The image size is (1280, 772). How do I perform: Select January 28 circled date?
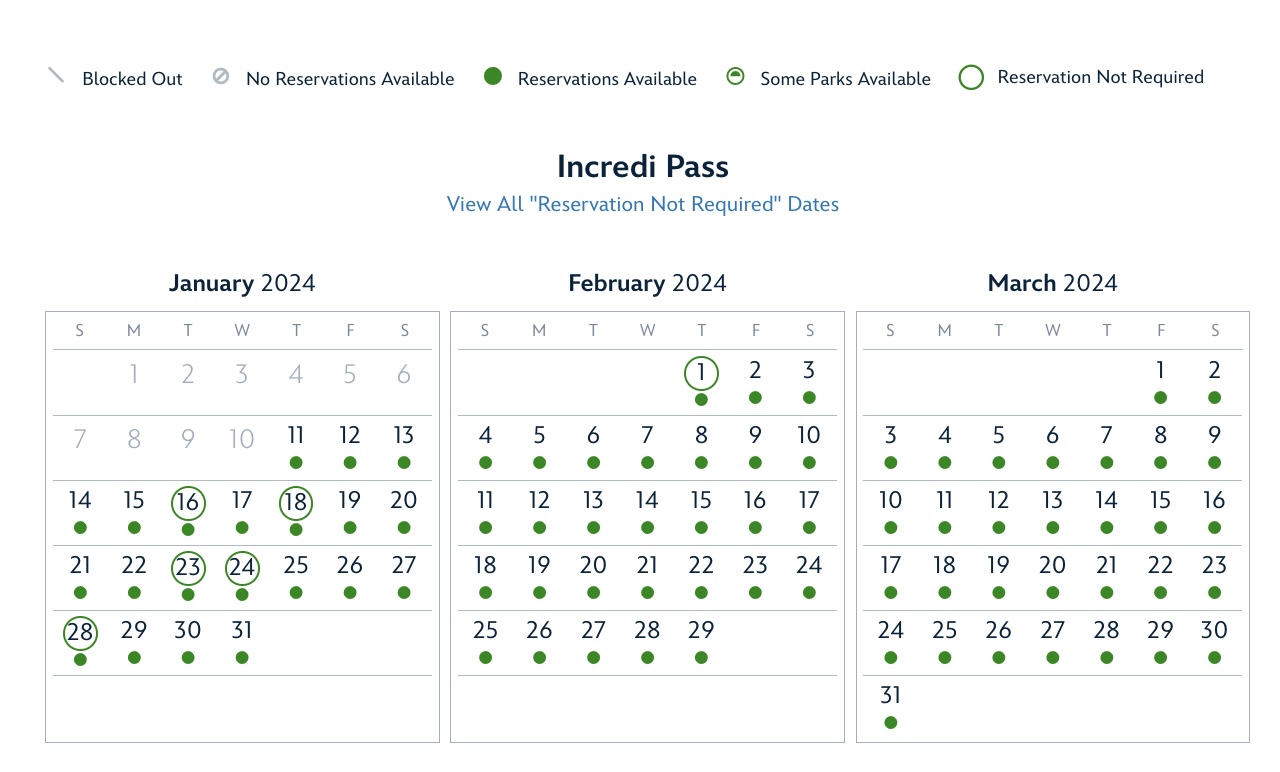(x=80, y=633)
